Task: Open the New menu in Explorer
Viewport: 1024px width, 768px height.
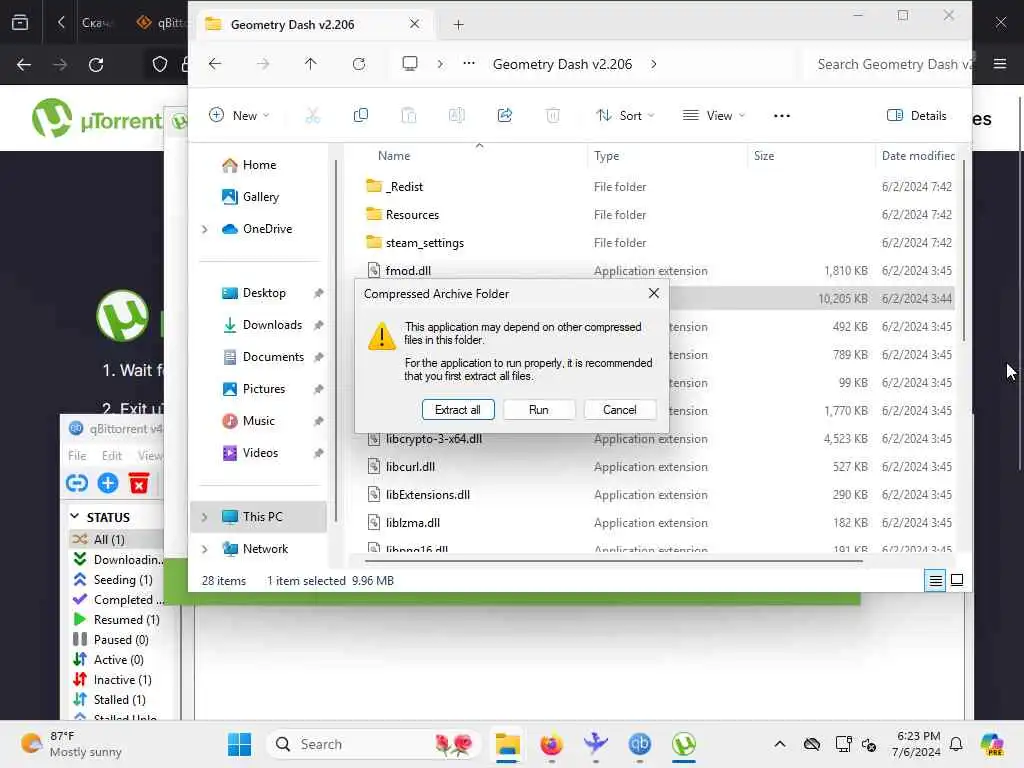Action: [239, 116]
